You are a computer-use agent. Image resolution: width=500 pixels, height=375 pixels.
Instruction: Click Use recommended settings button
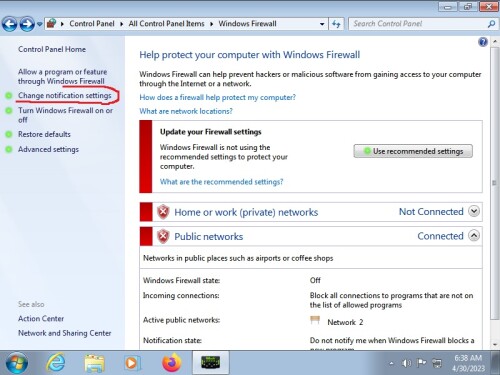pyautogui.click(x=413, y=151)
